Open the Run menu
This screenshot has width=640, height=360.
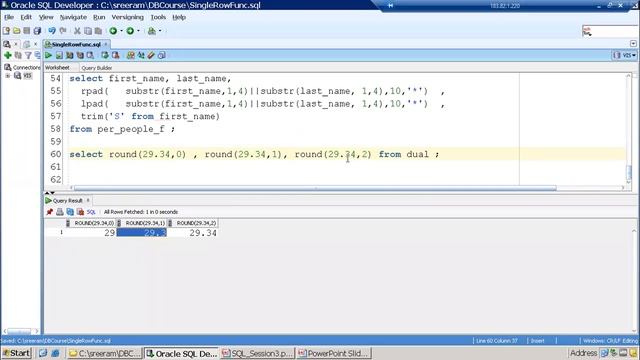pyautogui.click(x=99, y=17)
